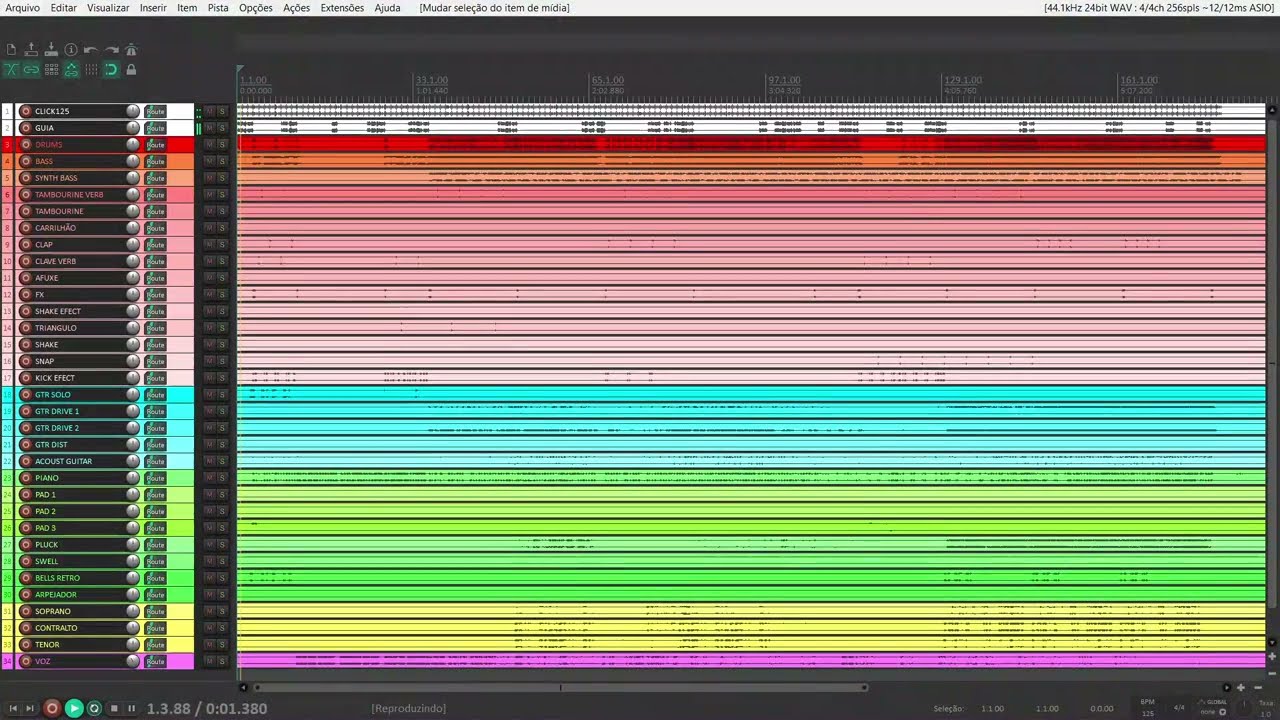The height and width of the screenshot is (720, 1280).
Task: Toggle the locking padlock icon
Action: click(x=131, y=70)
